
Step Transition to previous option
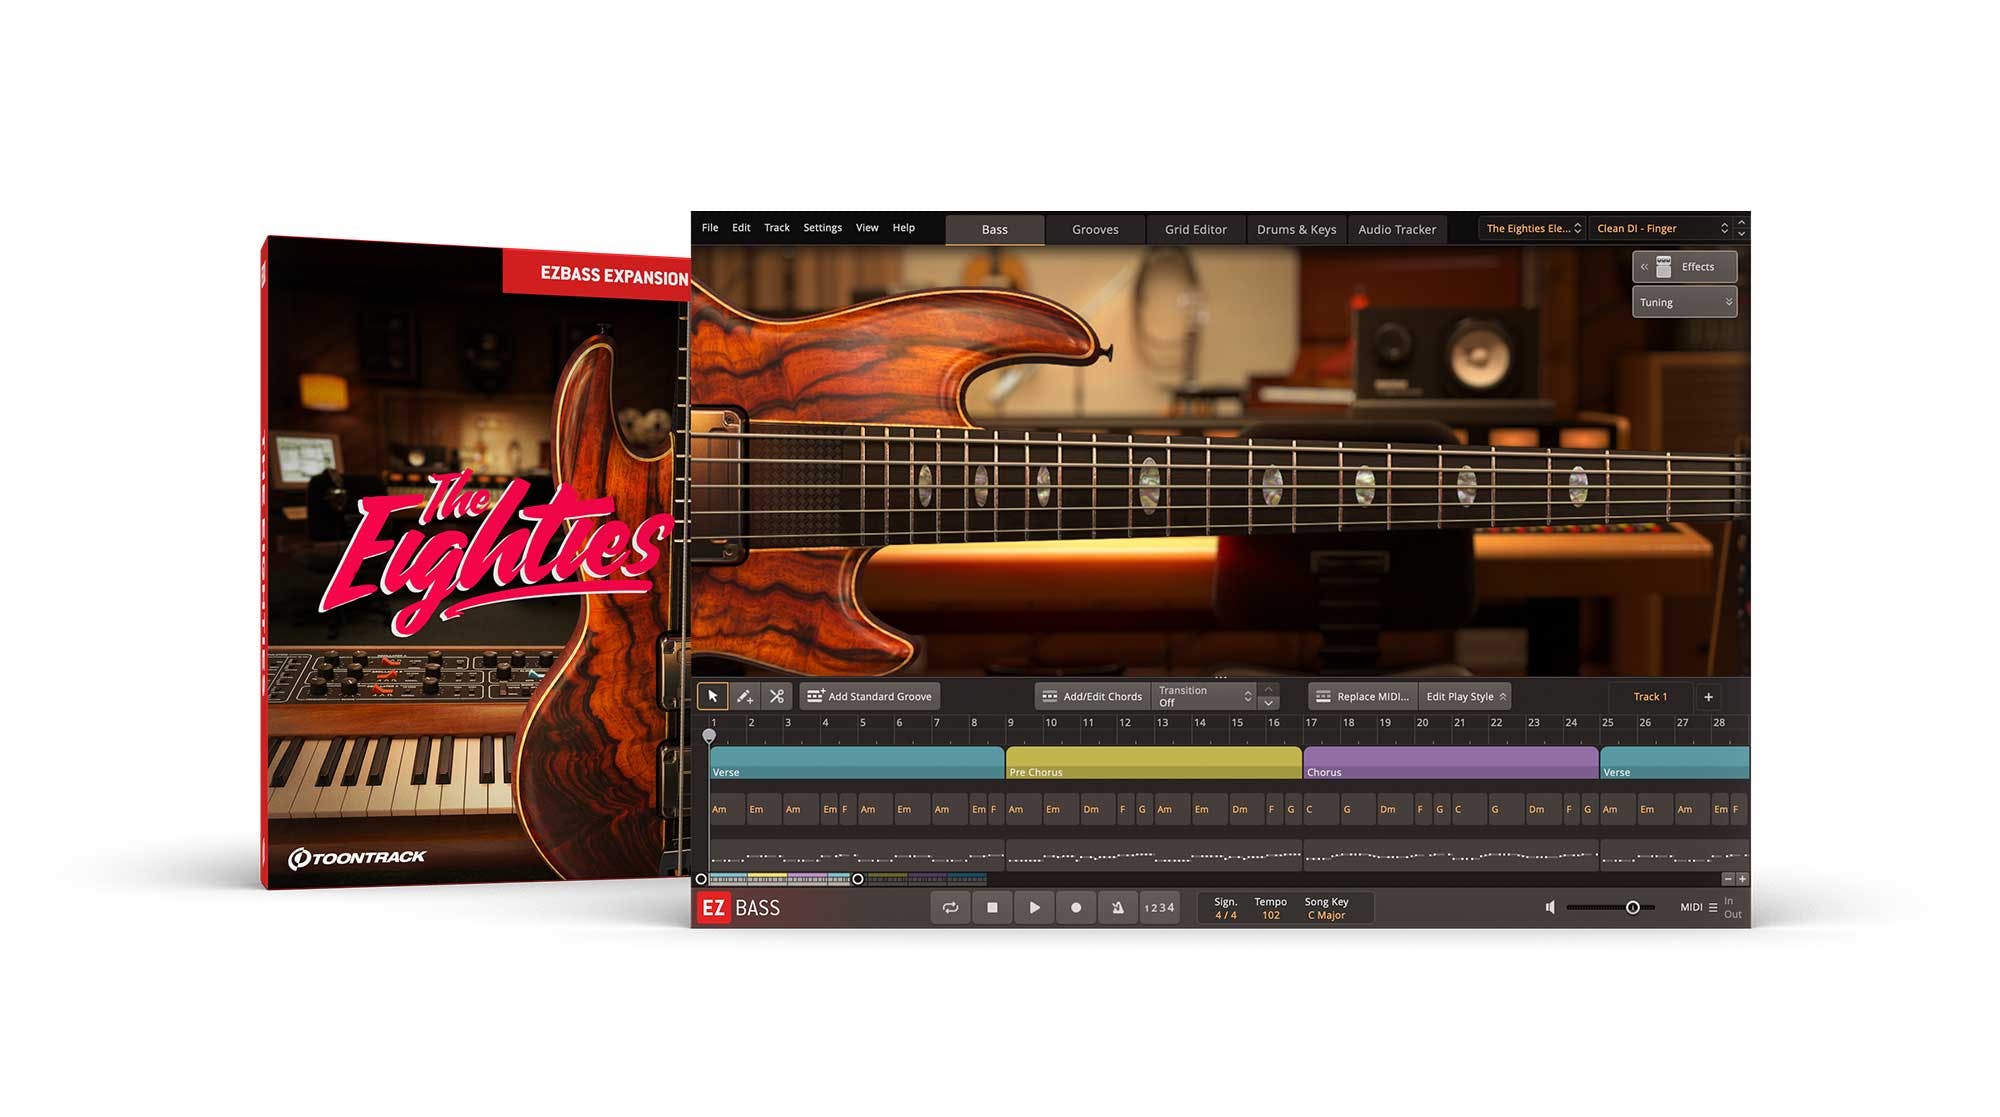coord(1268,689)
